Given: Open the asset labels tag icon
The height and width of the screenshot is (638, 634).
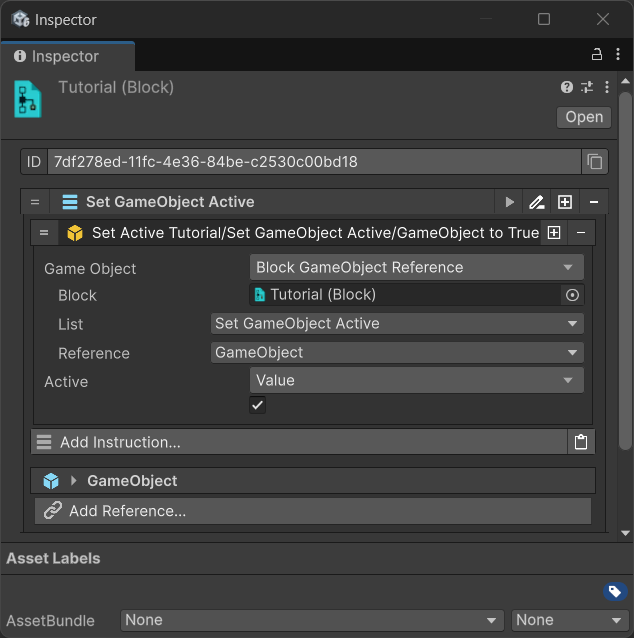Looking at the screenshot, I should [x=615, y=592].
